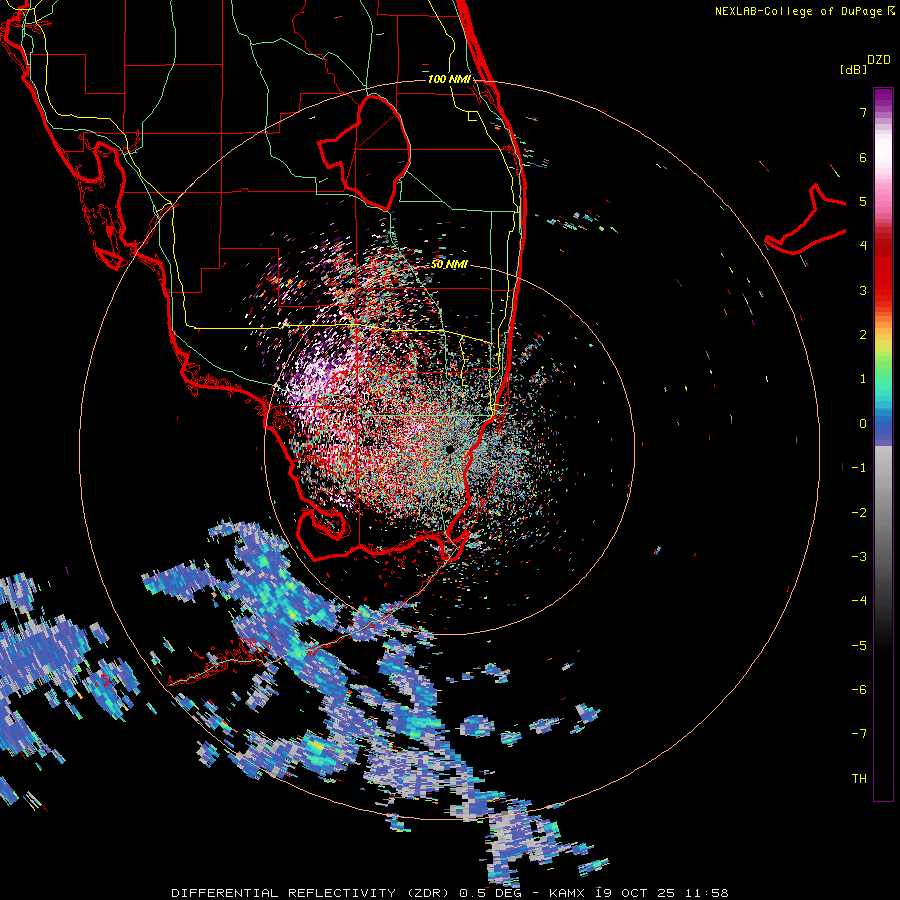This screenshot has height=900, width=900.
Task: Click the -4 dB scale label
Action: [x=859, y=600]
